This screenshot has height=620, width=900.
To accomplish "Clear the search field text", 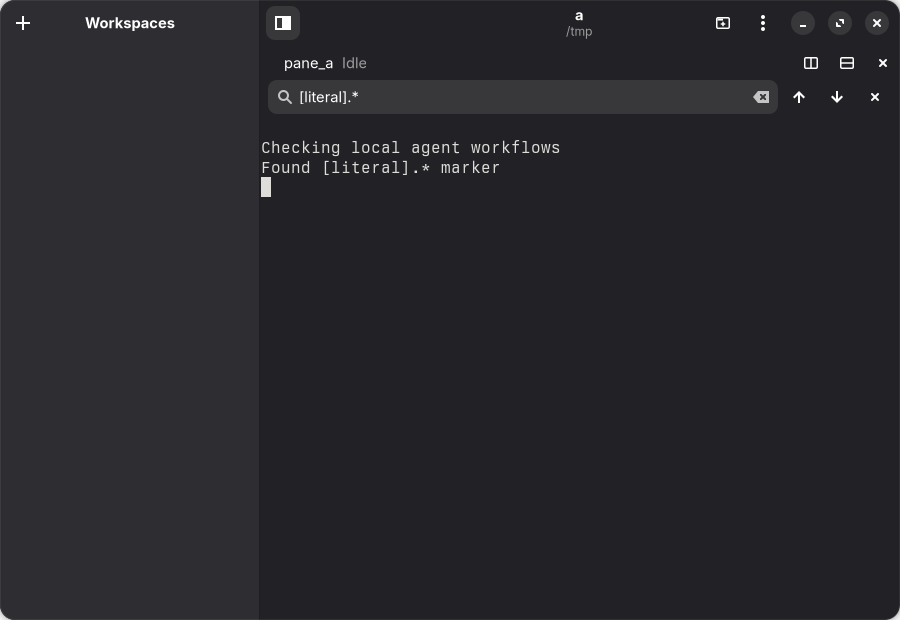I will pyautogui.click(x=761, y=97).
